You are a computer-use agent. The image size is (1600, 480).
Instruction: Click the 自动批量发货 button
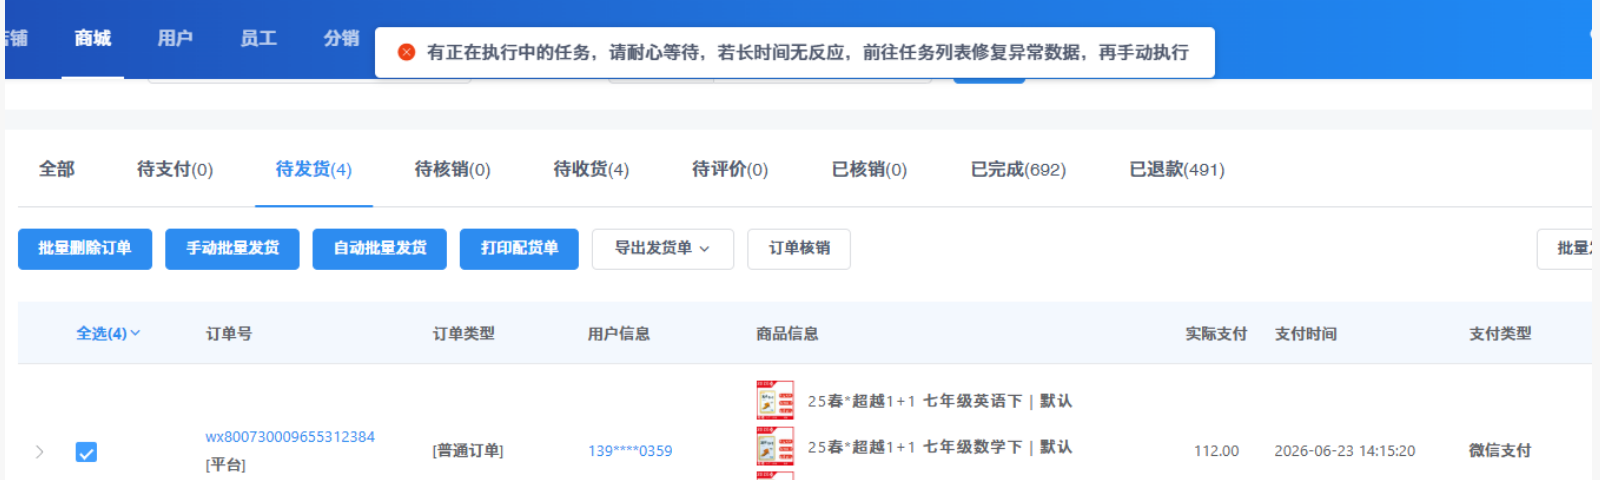[380, 249]
